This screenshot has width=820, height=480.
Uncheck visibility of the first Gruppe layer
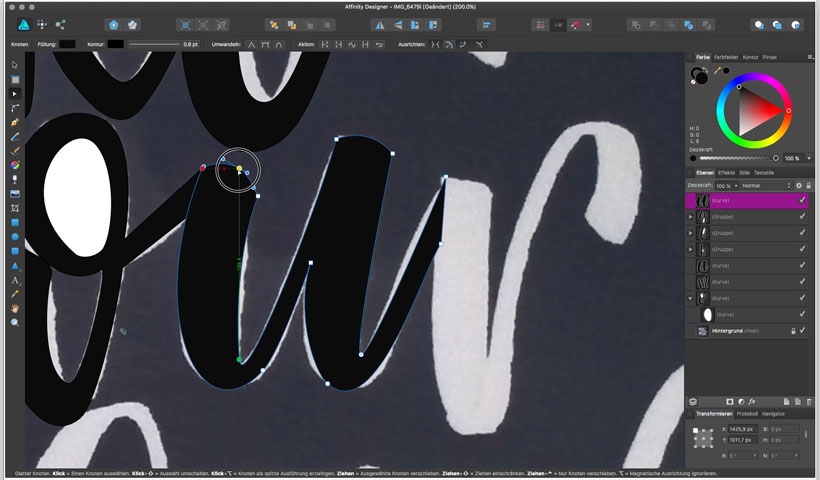[x=802, y=216]
